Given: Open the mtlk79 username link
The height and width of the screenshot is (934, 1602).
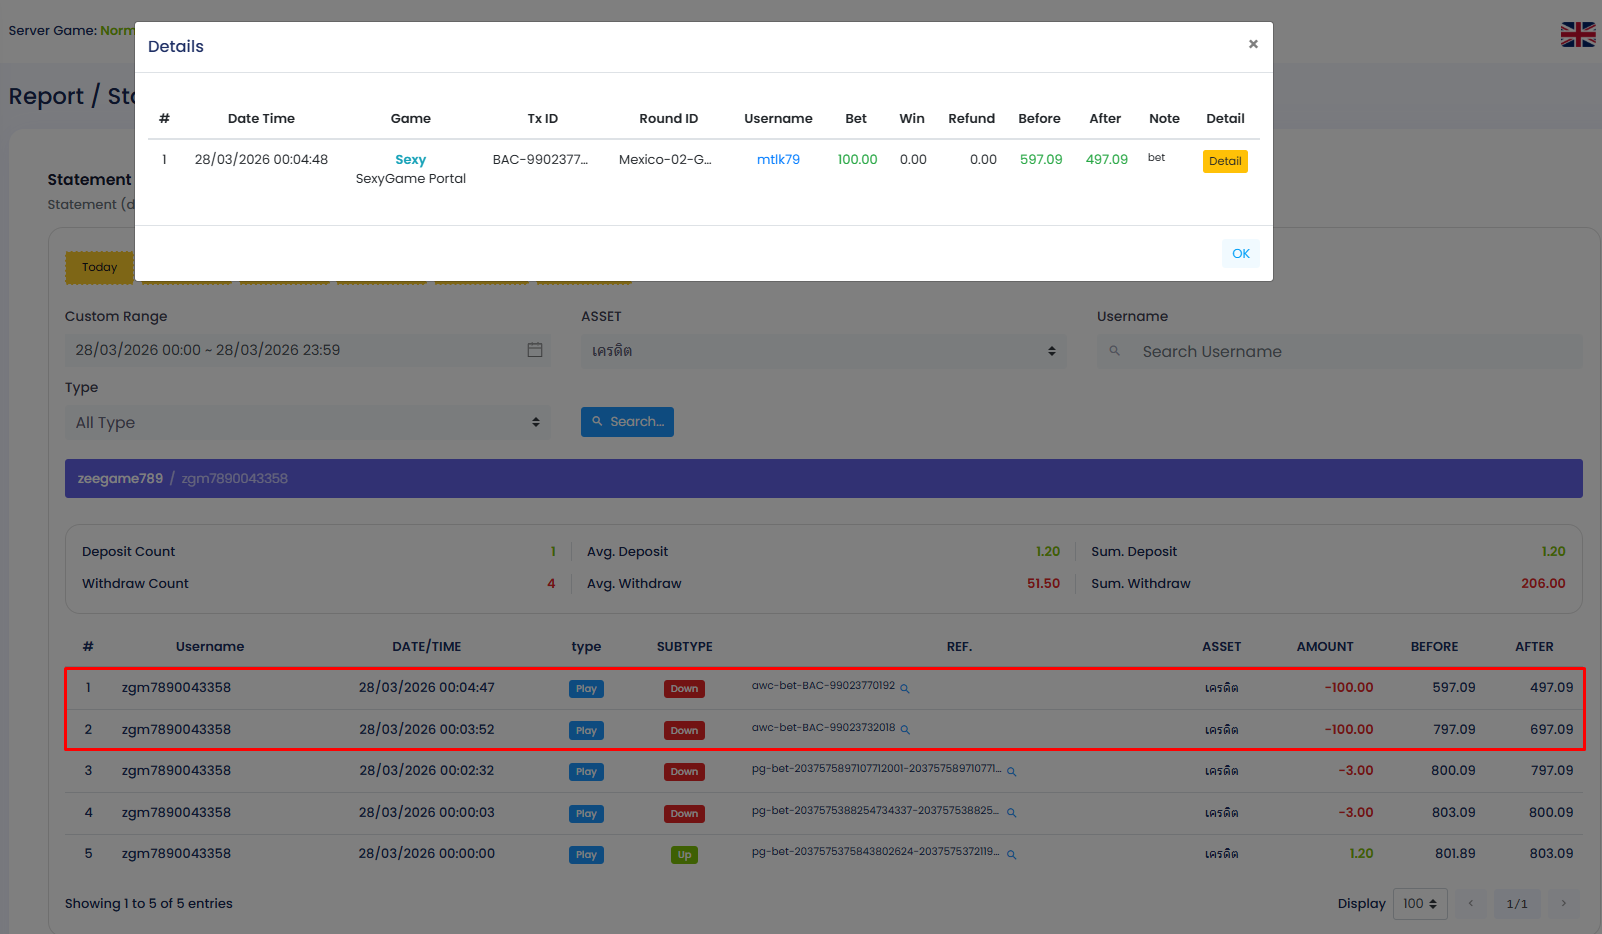Looking at the screenshot, I should pos(778,160).
